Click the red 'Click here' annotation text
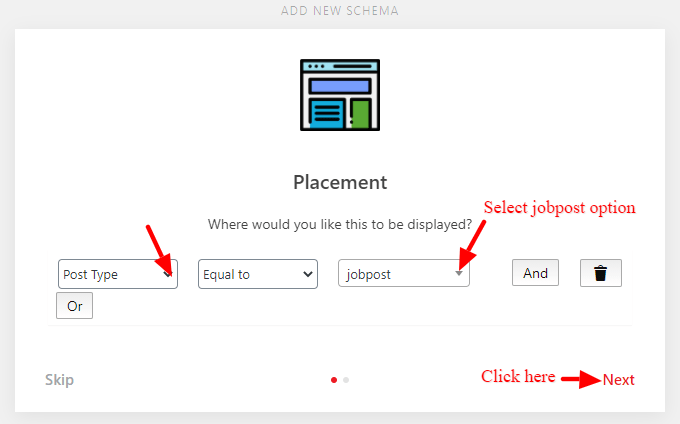This screenshot has height=424, width=680. pos(518,376)
